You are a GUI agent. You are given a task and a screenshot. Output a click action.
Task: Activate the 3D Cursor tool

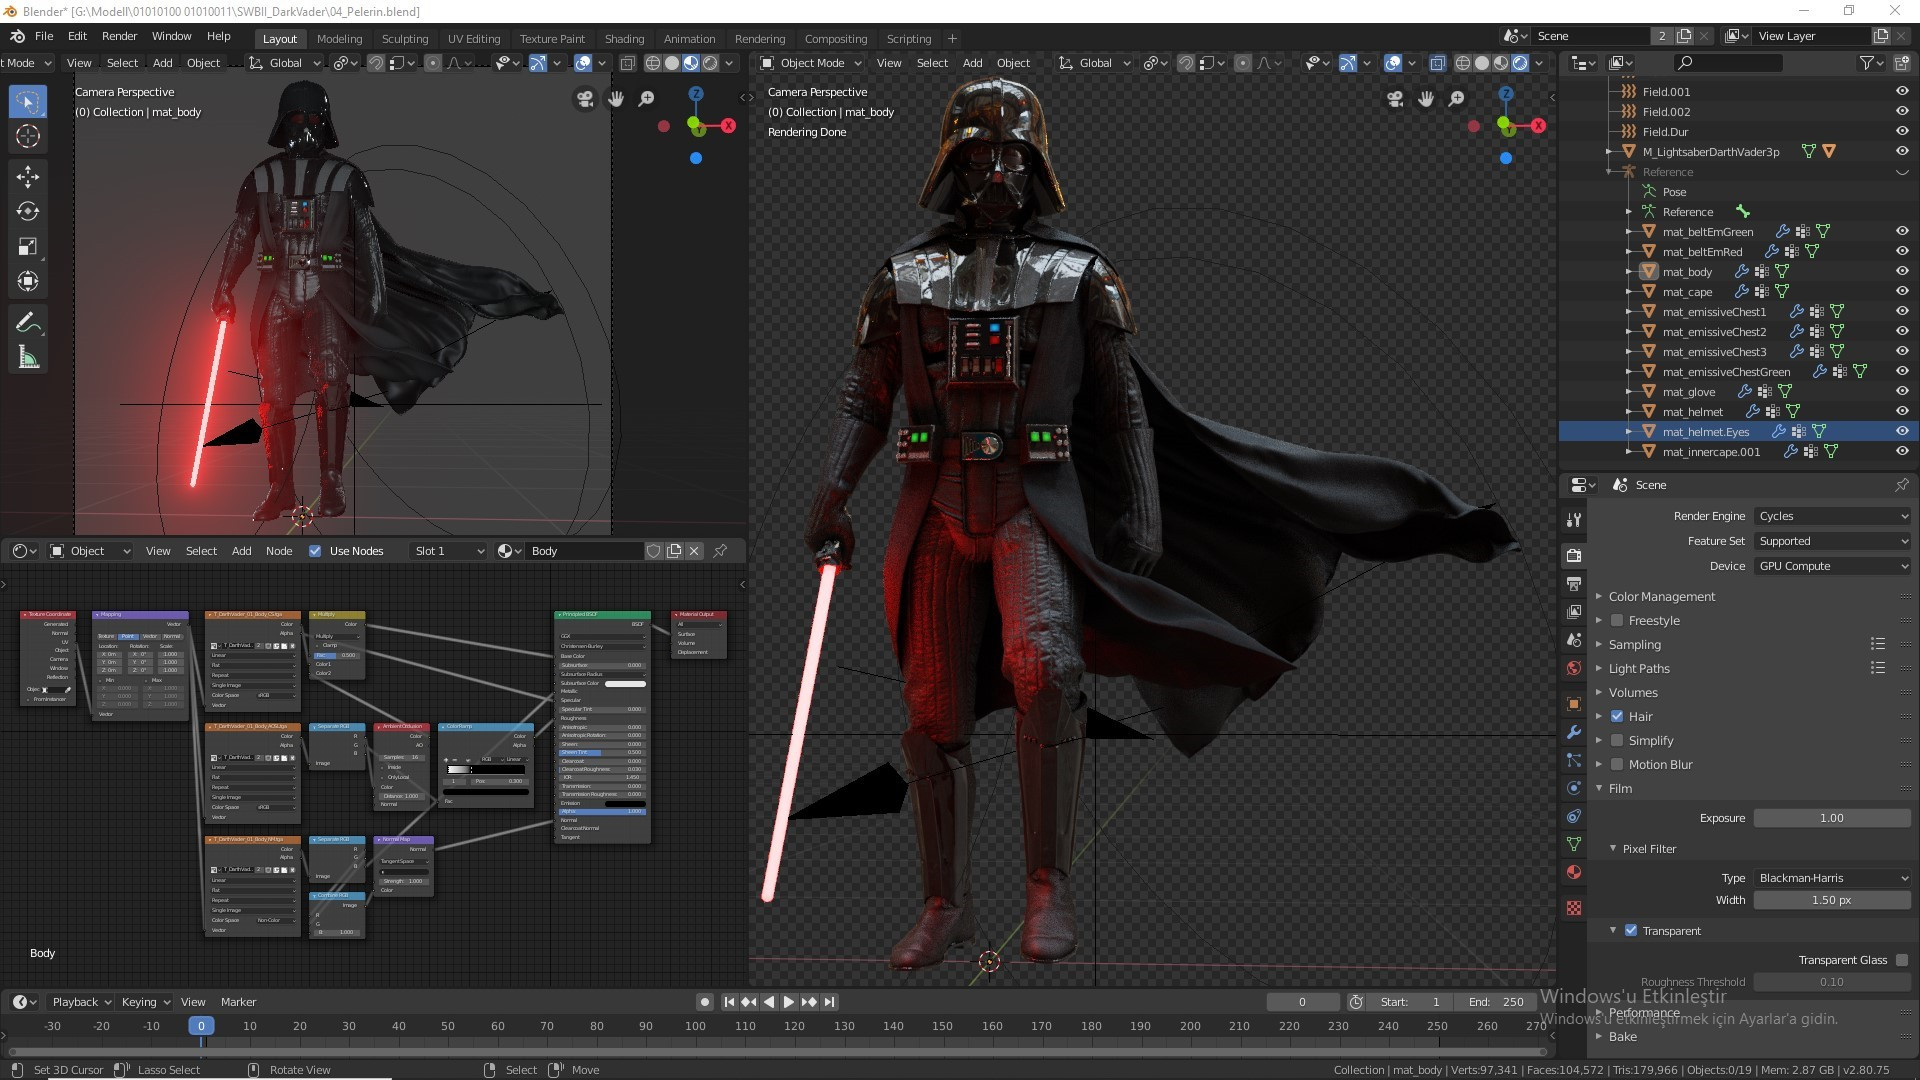coord(28,137)
